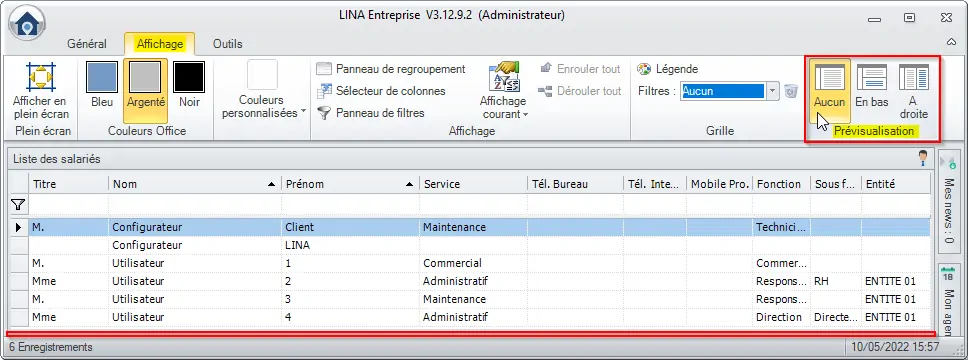Select the En bas preview layout

point(871,90)
